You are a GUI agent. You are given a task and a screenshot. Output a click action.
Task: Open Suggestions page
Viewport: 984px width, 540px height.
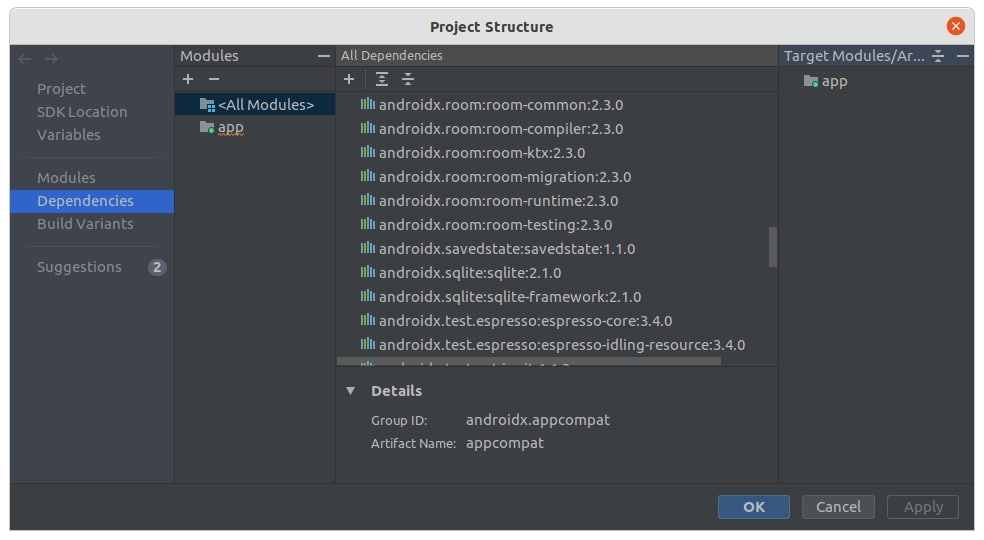click(x=79, y=267)
